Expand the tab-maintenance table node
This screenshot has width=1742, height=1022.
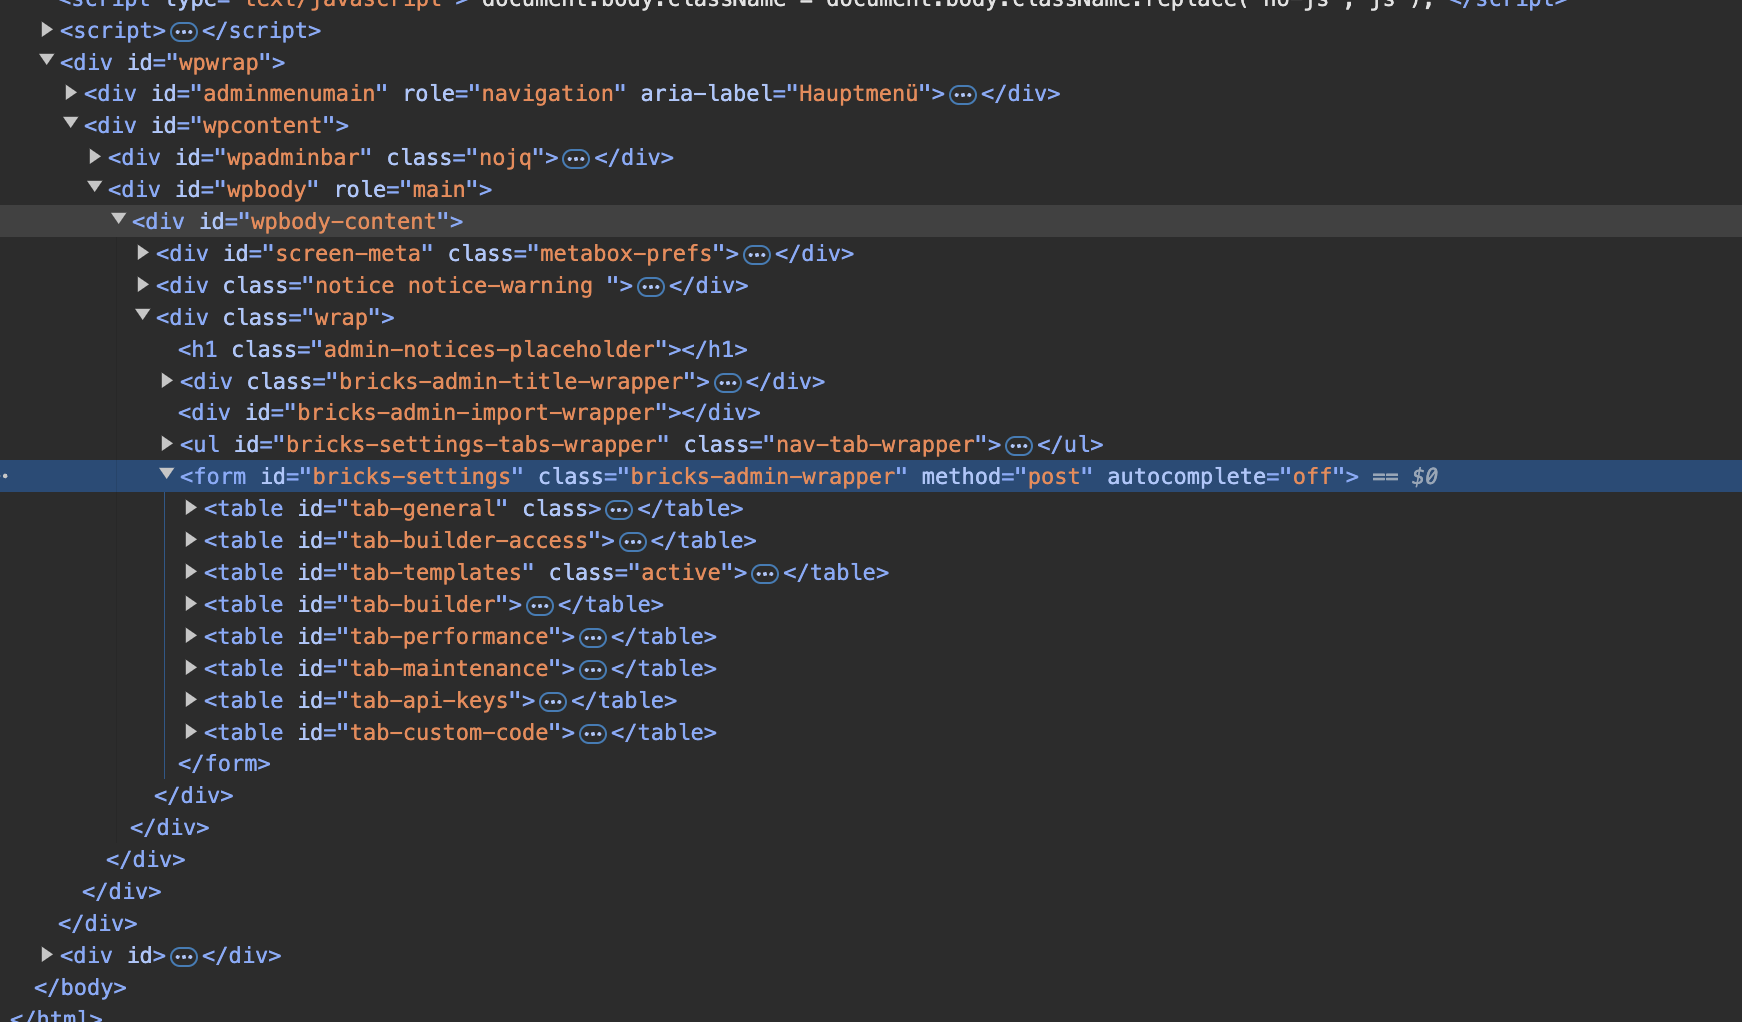[190, 667]
